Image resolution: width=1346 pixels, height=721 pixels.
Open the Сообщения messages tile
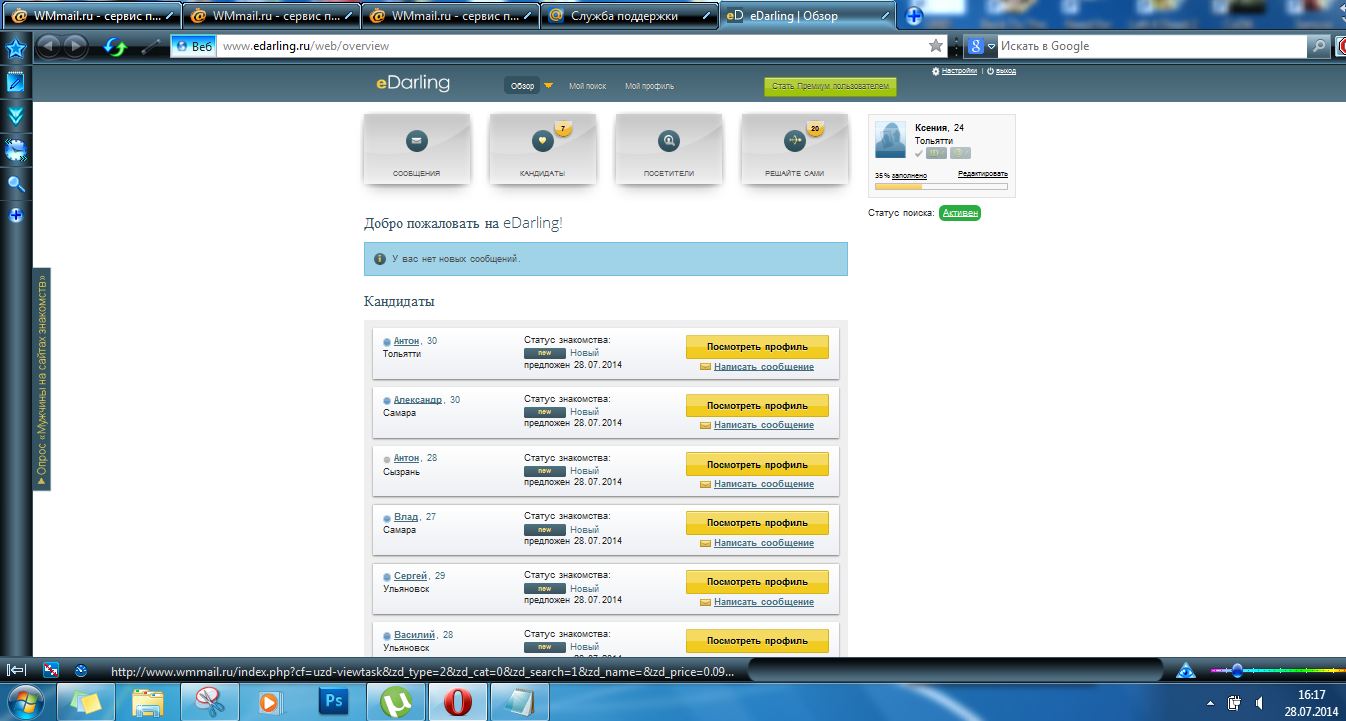coord(417,149)
